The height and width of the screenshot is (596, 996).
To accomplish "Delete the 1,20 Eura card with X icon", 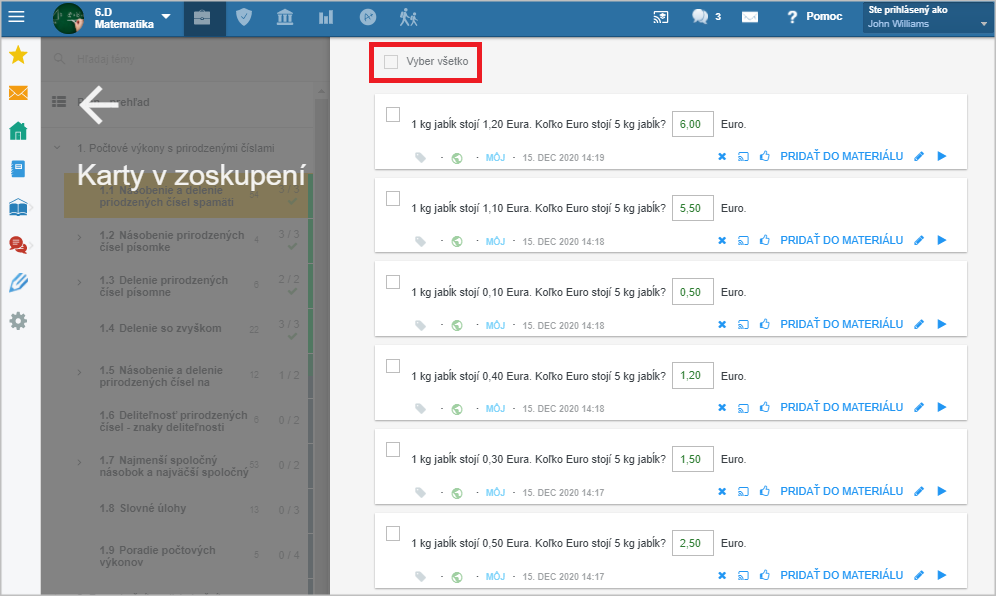I will [x=722, y=156].
